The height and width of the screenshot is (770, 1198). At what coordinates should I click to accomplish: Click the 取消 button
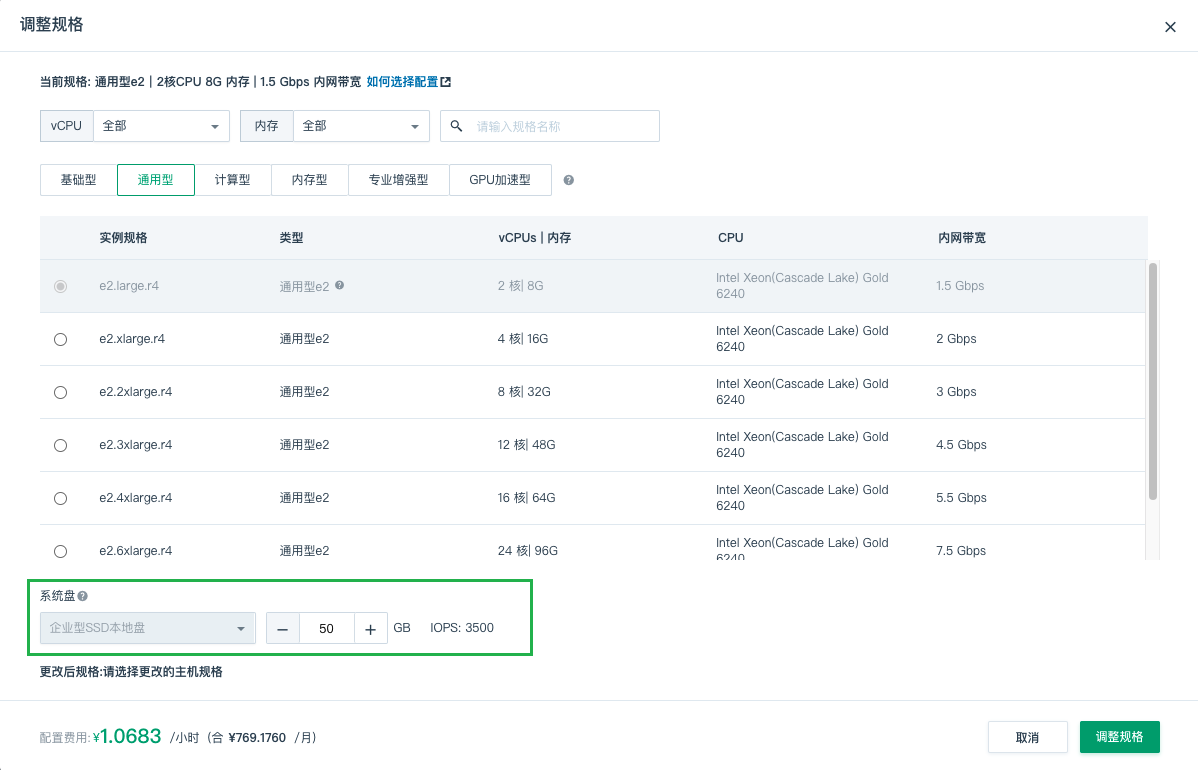coord(1028,737)
